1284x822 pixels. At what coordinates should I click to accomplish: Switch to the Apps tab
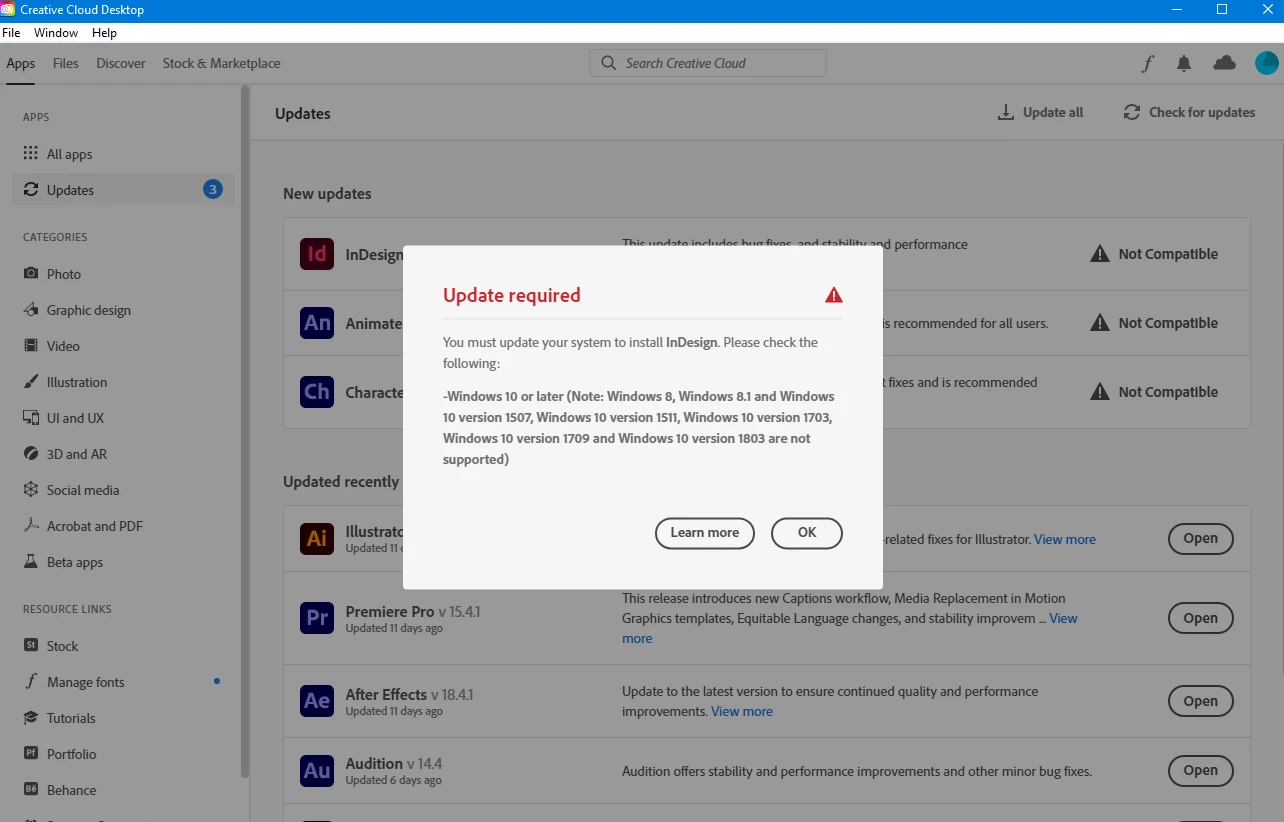(x=21, y=63)
